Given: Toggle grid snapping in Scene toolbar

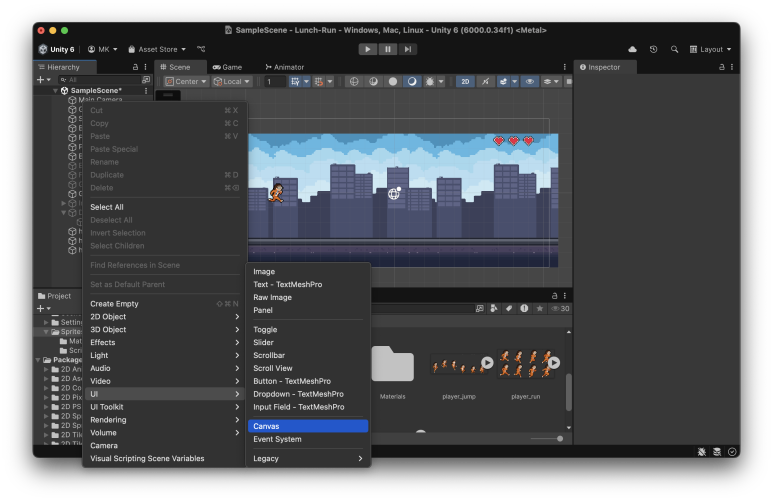Looking at the screenshot, I should (x=295, y=81).
